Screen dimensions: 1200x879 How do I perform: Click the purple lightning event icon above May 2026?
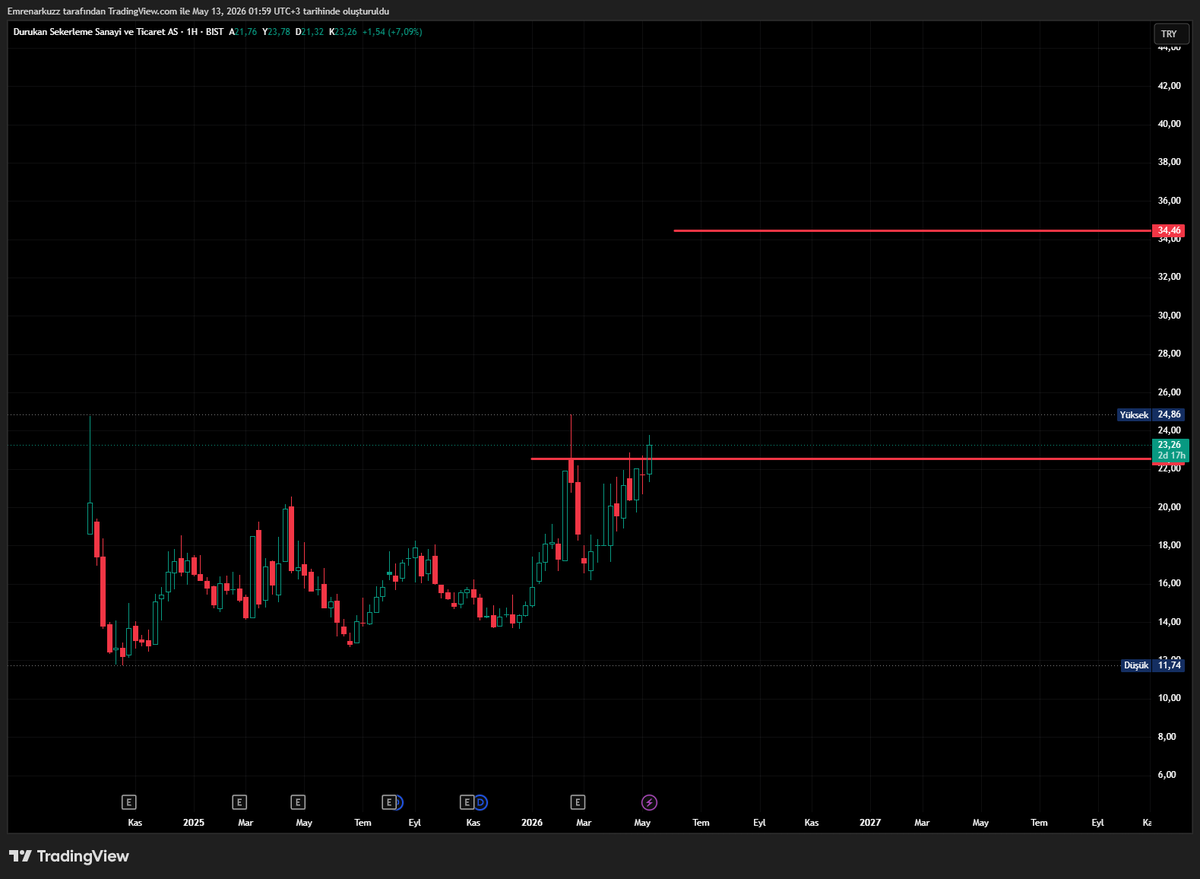click(649, 801)
